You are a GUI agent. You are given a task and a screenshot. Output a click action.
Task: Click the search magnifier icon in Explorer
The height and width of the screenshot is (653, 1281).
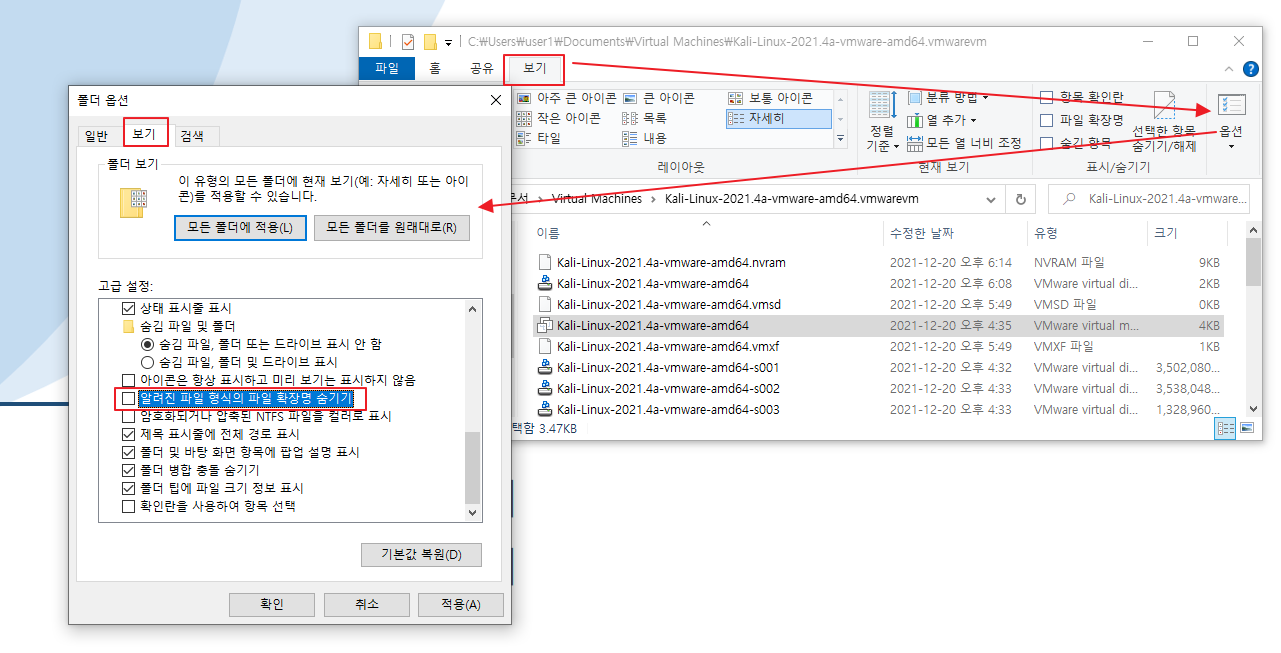(x=1069, y=199)
